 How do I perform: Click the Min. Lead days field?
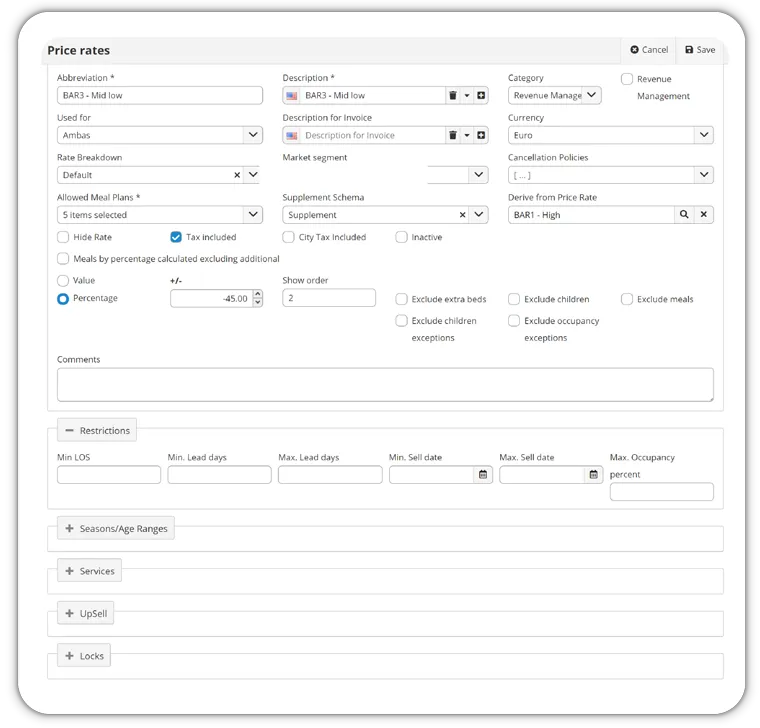(219, 475)
